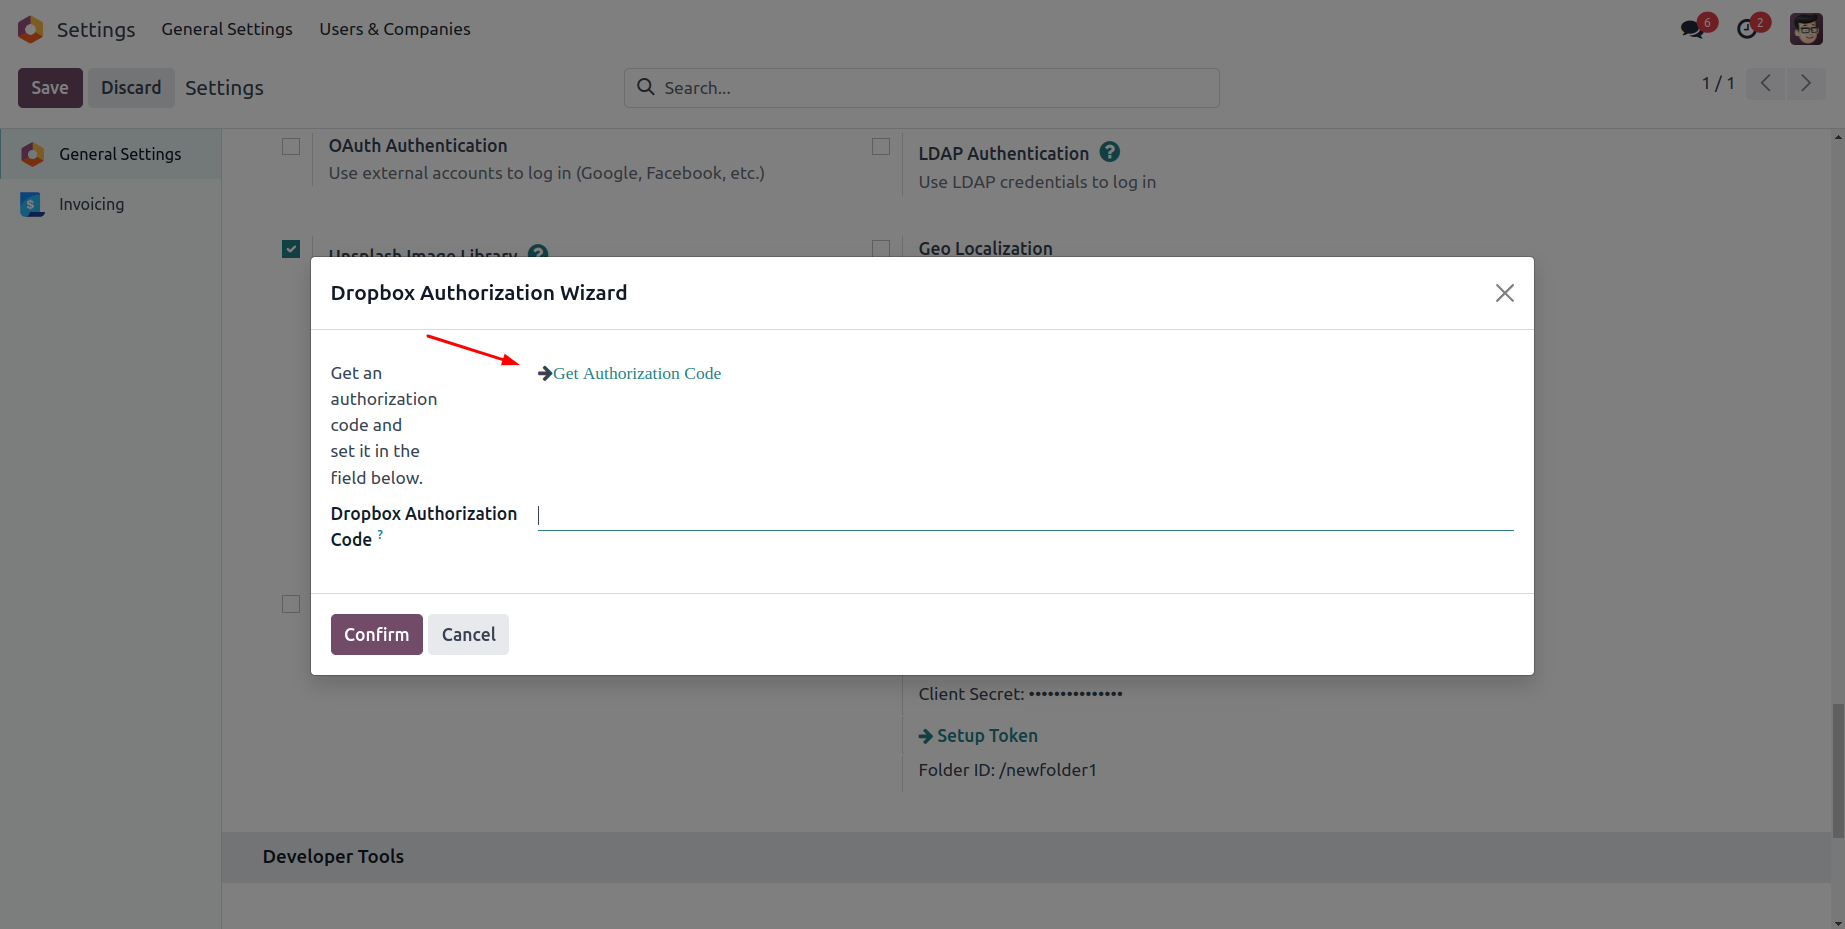Screen dimensions: 1845x929
Task: Click the Setup Token link
Action: click(x=986, y=736)
